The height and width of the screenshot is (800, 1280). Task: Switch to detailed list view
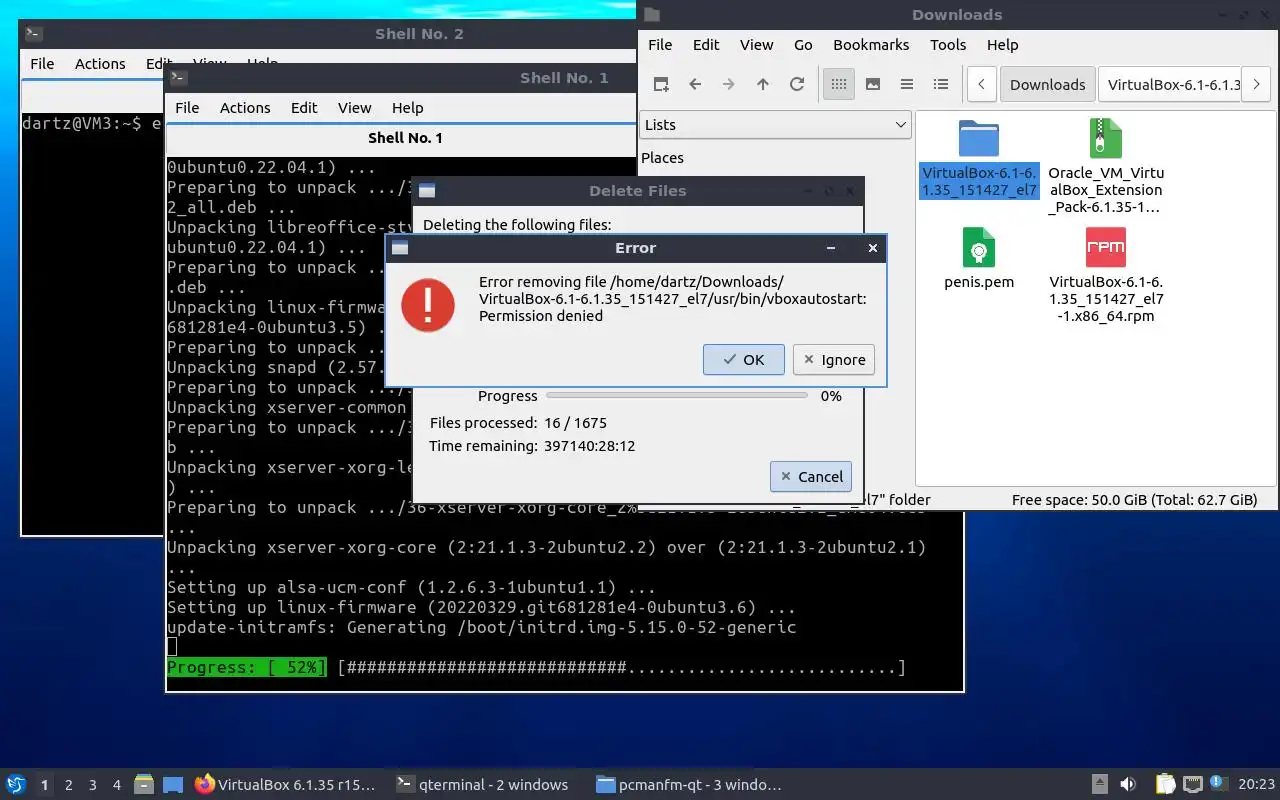tap(941, 85)
